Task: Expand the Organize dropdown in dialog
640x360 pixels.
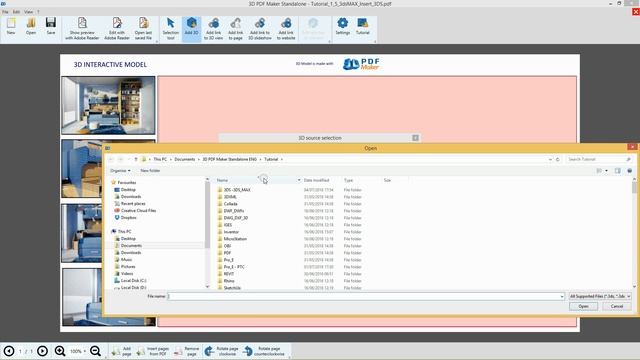Action: point(120,171)
